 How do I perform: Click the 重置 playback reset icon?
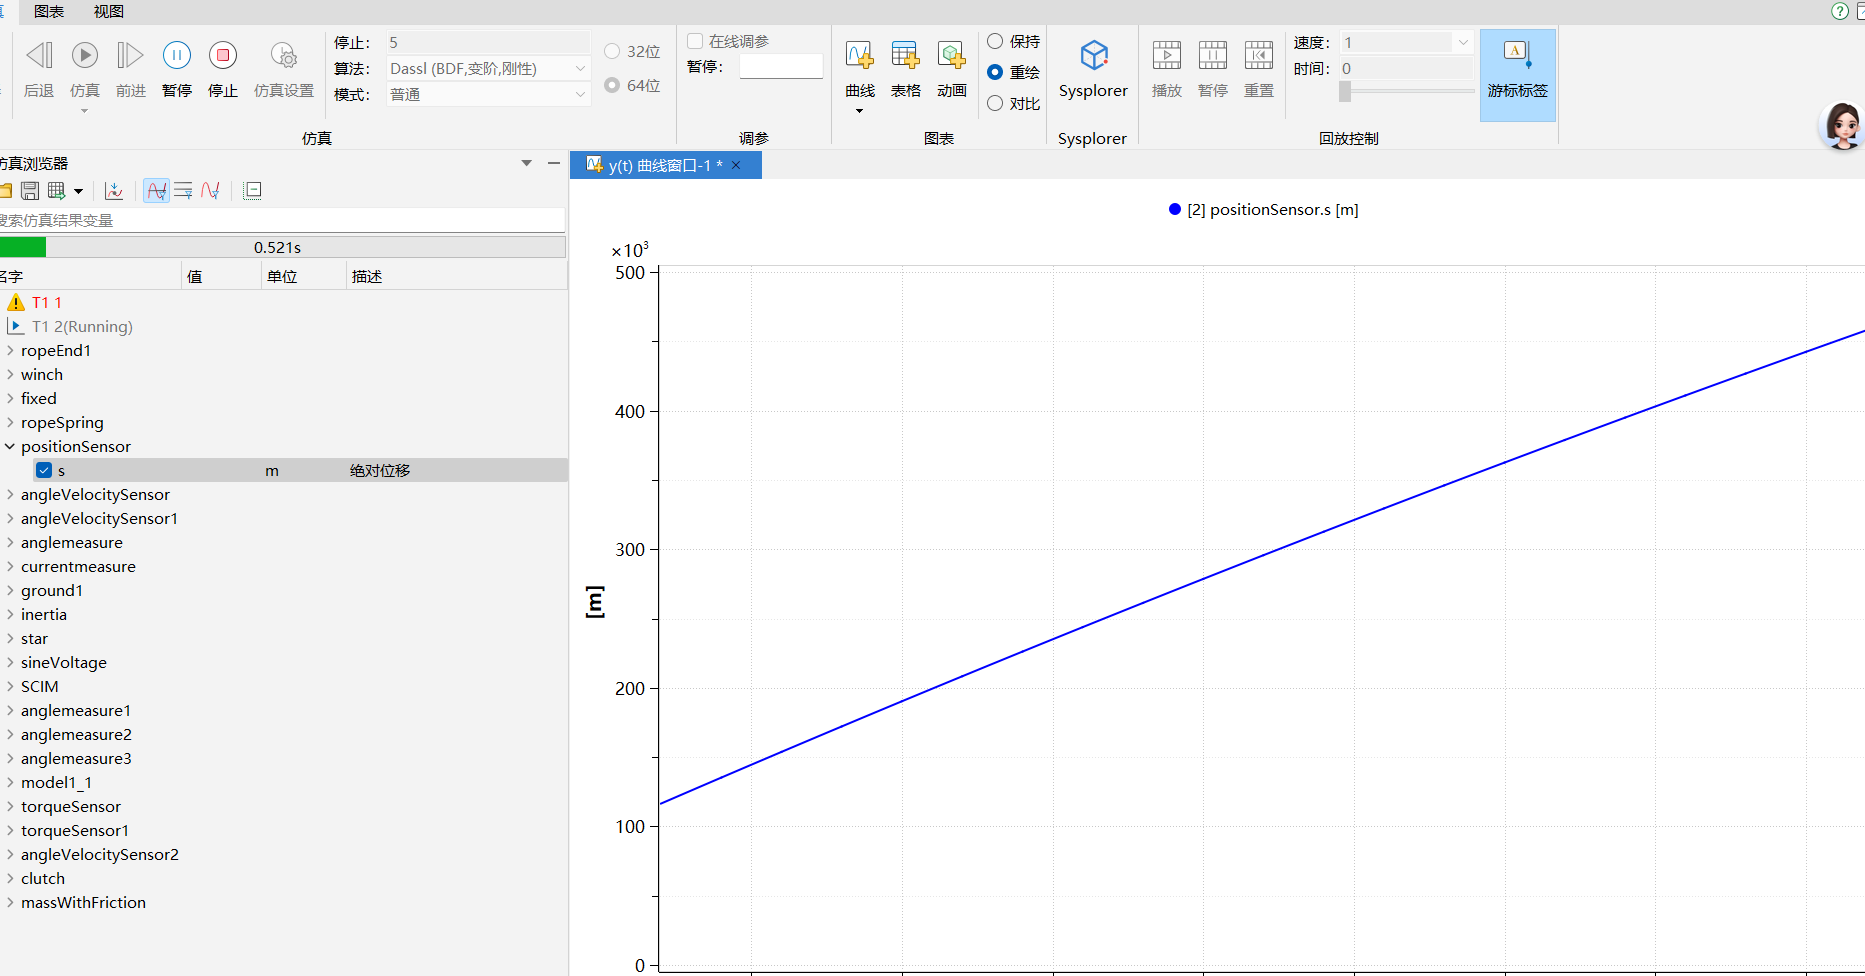pyautogui.click(x=1259, y=55)
